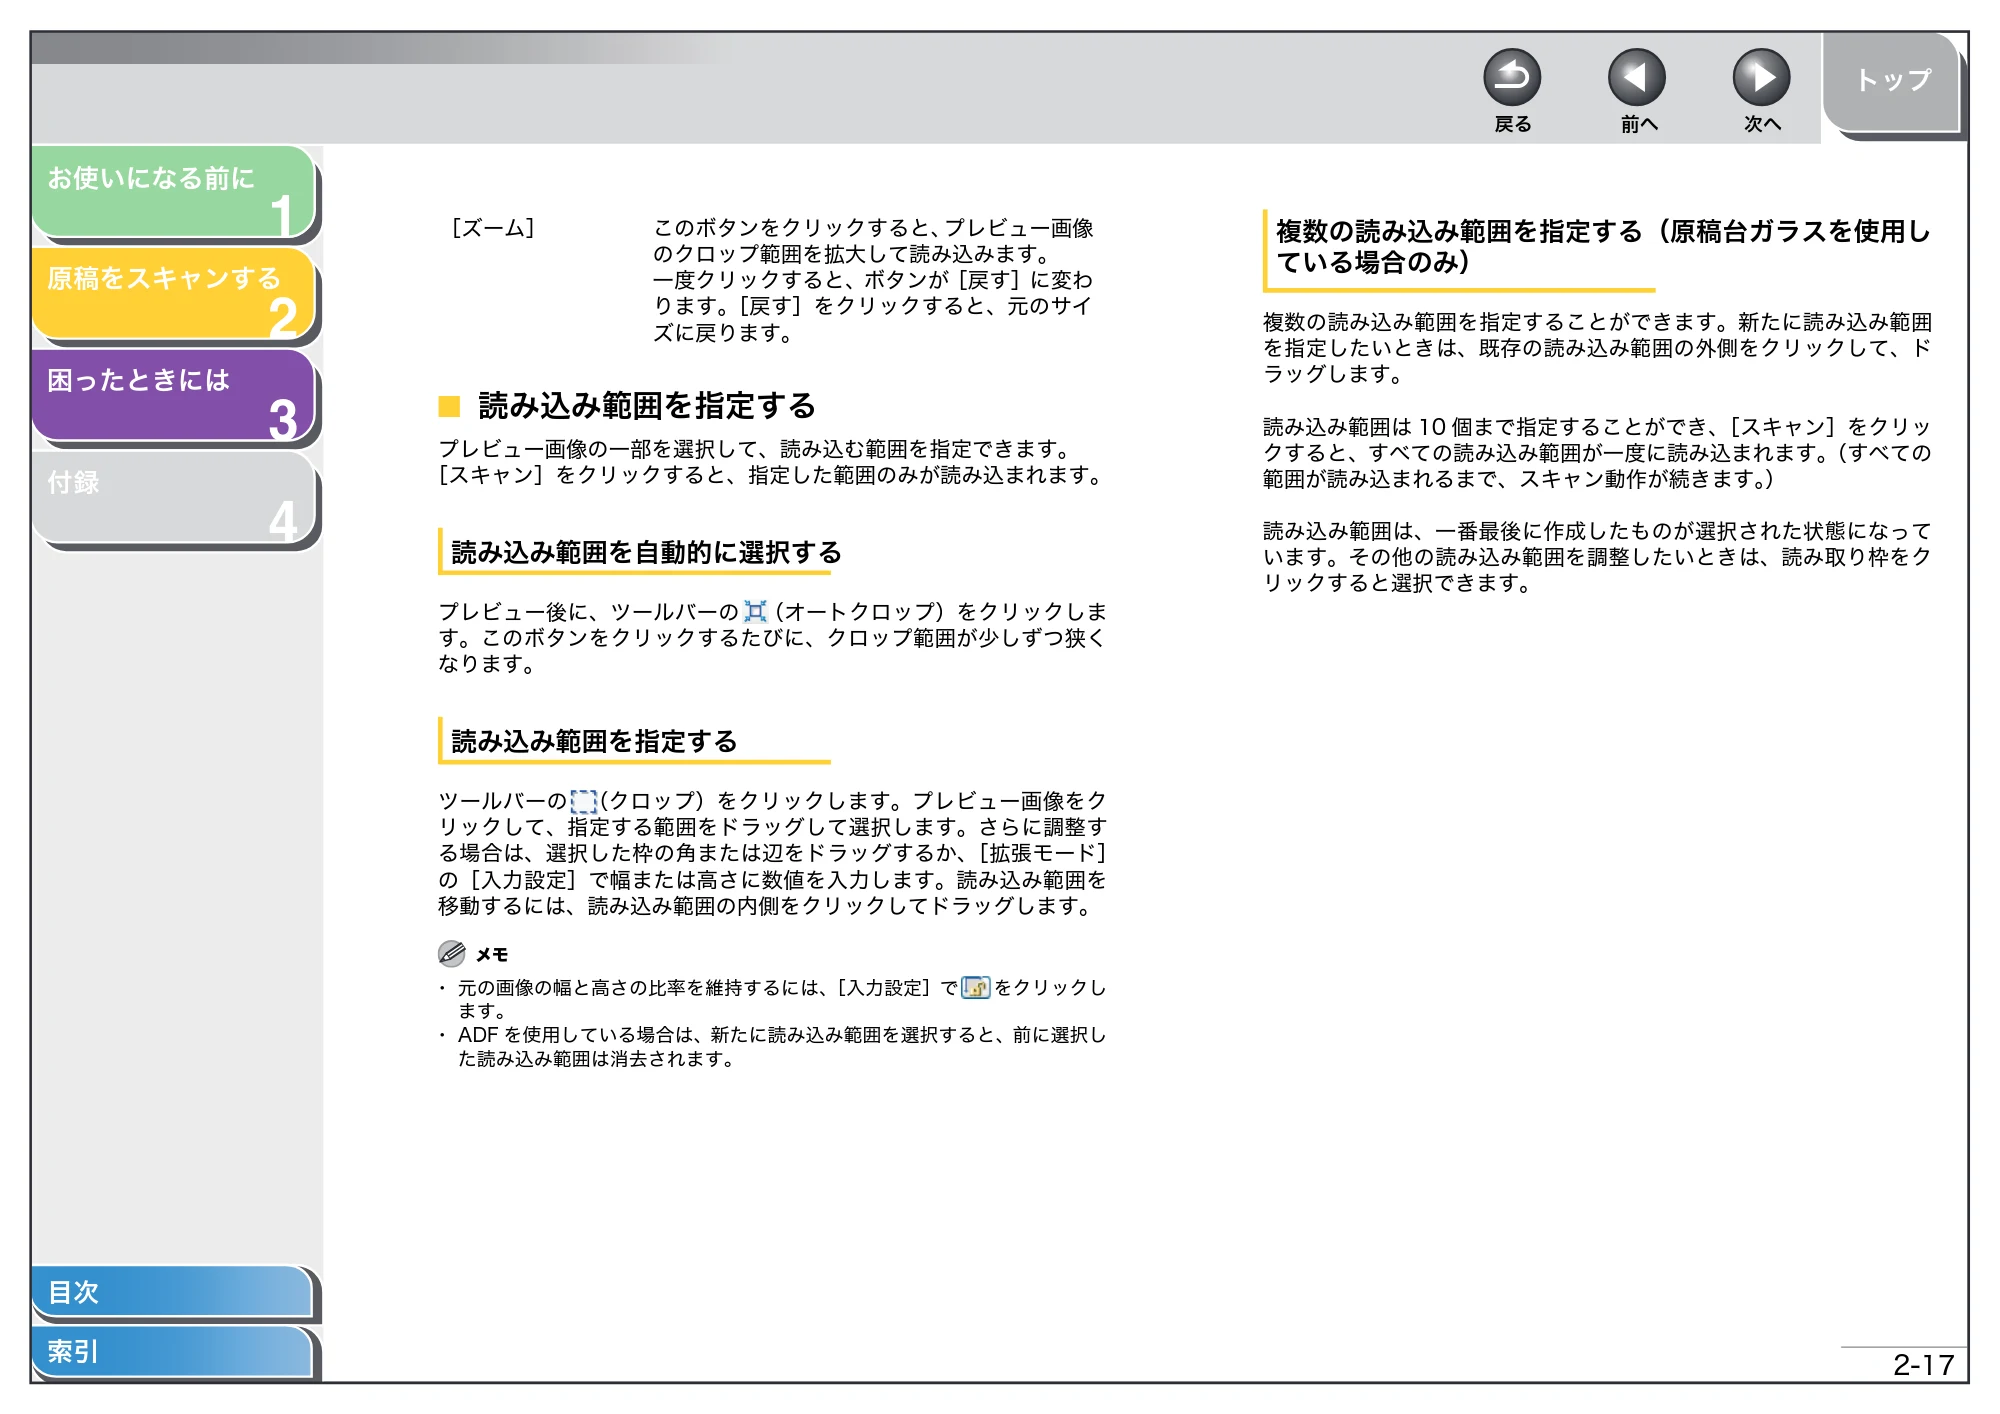Click the [ズーム] label

click(493, 228)
